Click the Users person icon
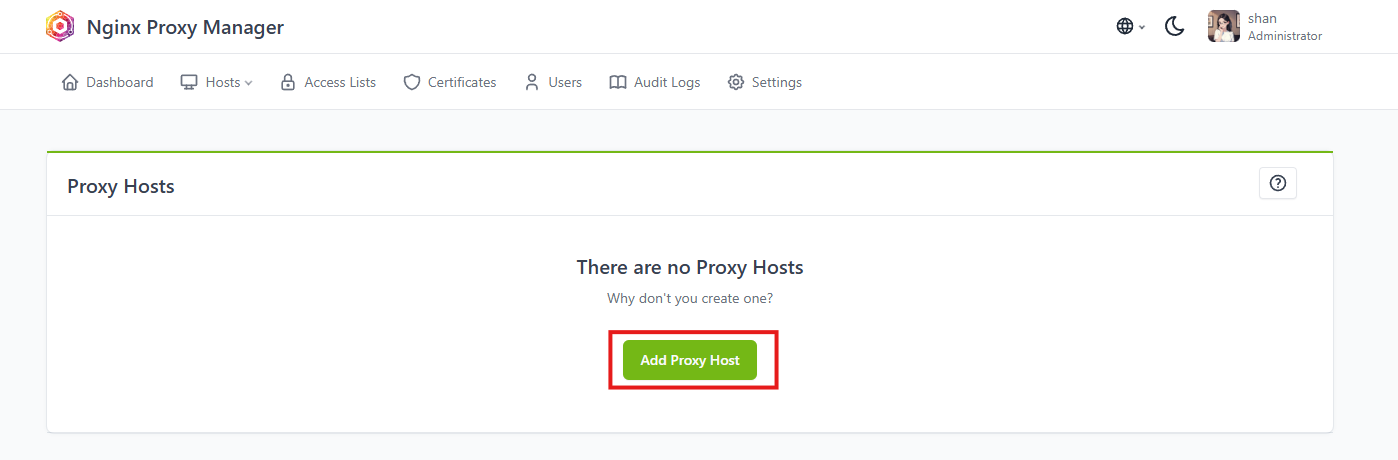The image size is (1398, 460). point(532,82)
